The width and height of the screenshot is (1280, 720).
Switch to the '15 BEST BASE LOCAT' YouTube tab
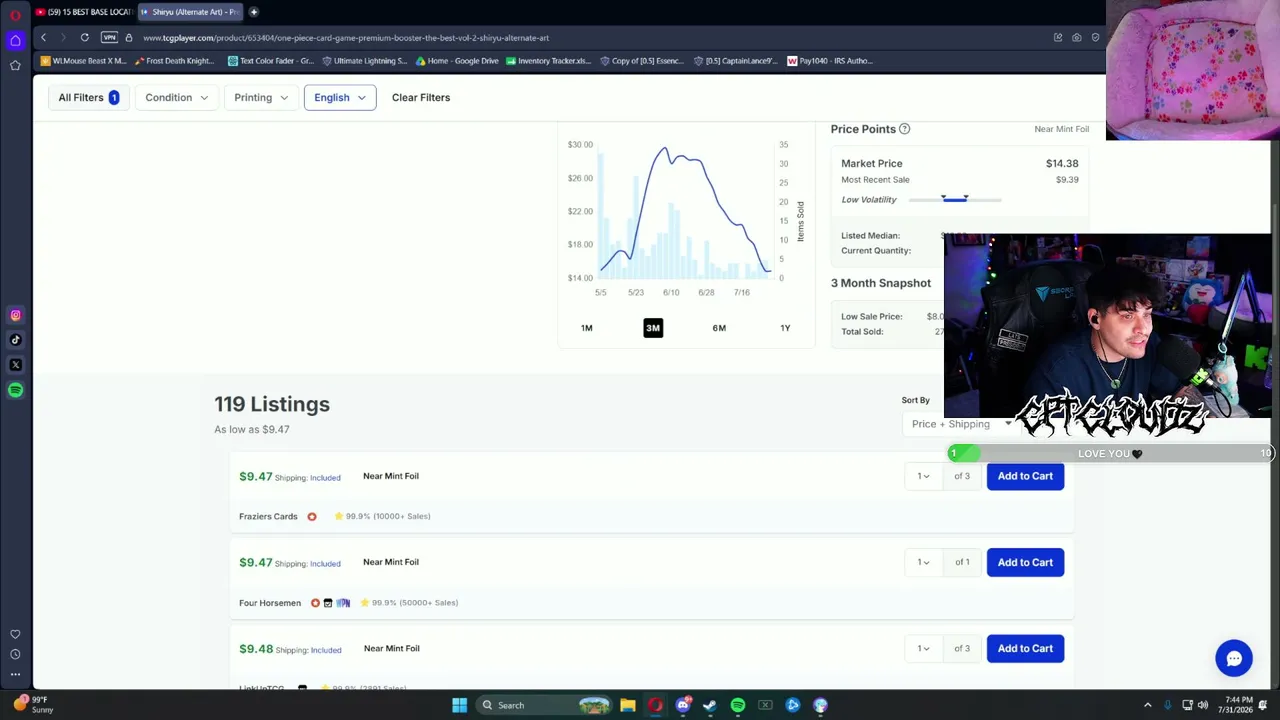tap(84, 12)
